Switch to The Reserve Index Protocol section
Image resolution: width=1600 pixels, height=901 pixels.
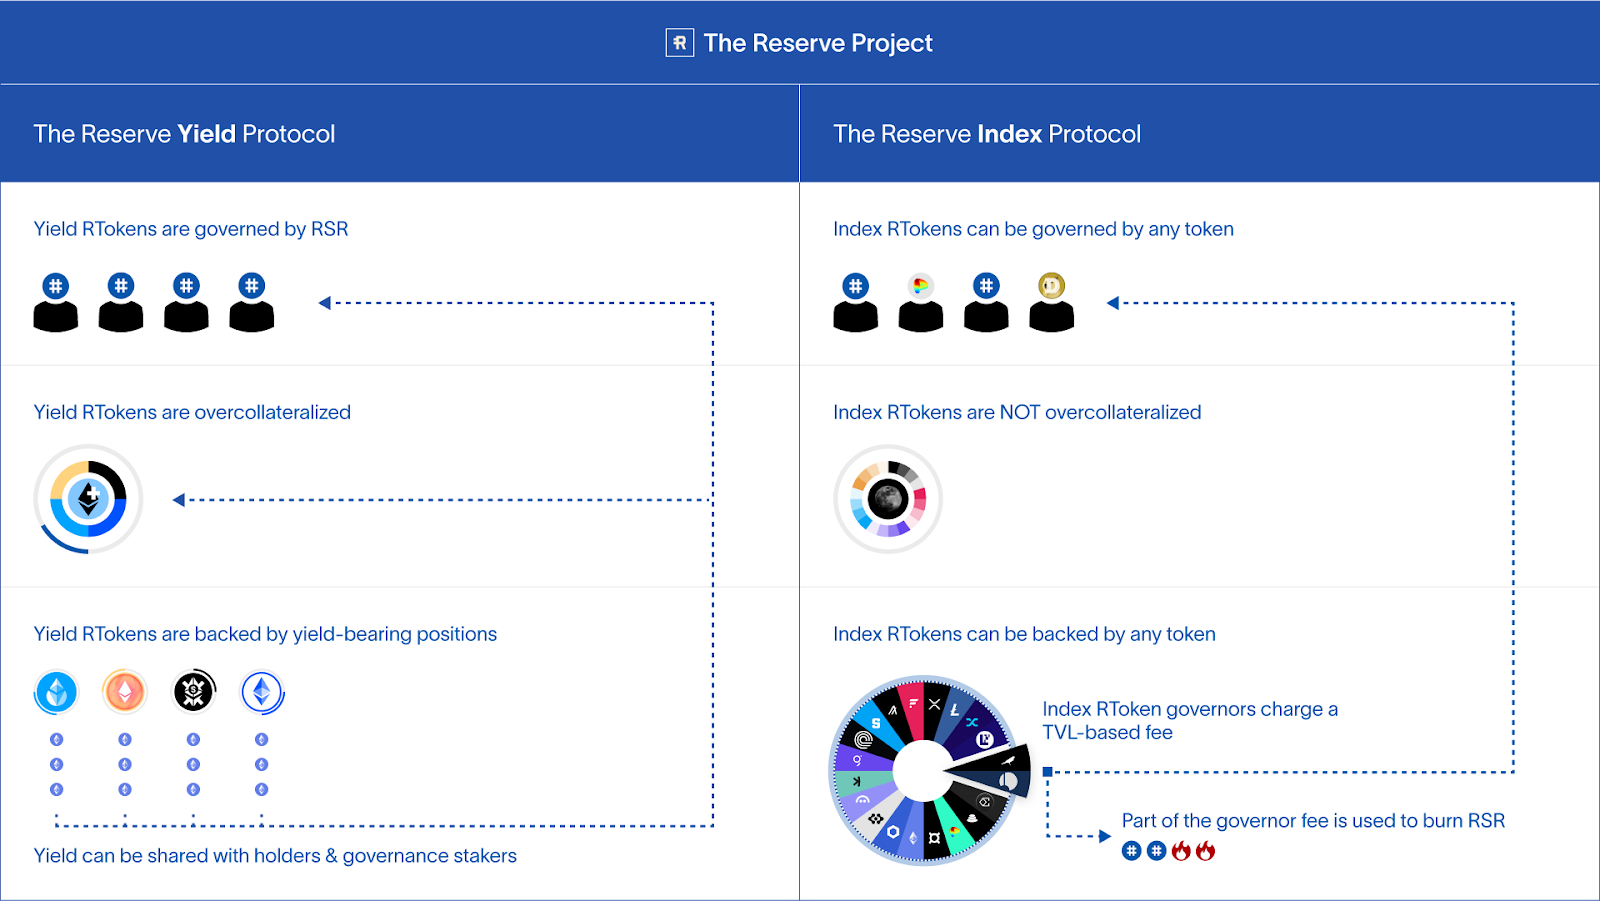tap(987, 133)
